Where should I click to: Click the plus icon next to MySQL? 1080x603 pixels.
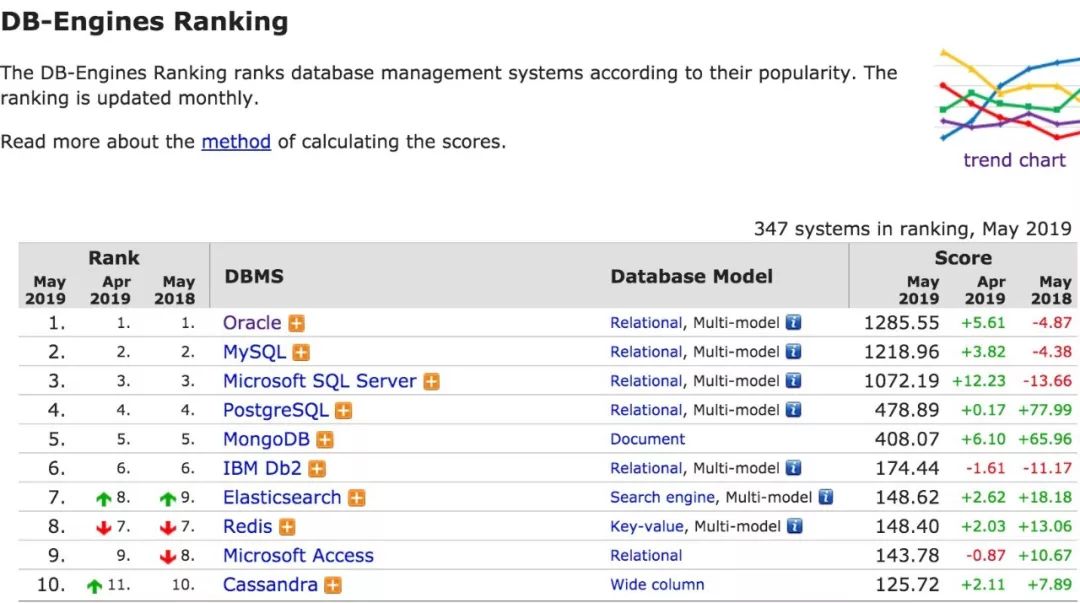(x=301, y=352)
